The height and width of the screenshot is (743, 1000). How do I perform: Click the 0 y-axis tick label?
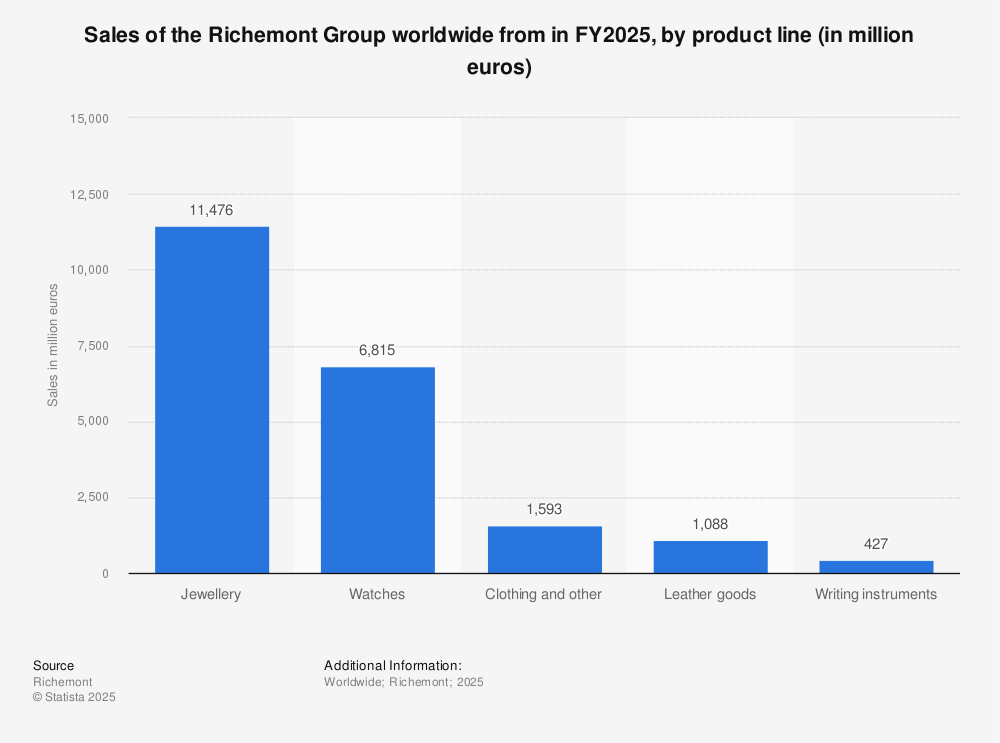coord(105,574)
